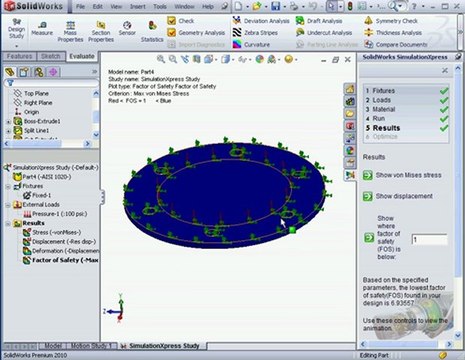Run the Check tool

pyautogui.click(x=181, y=21)
